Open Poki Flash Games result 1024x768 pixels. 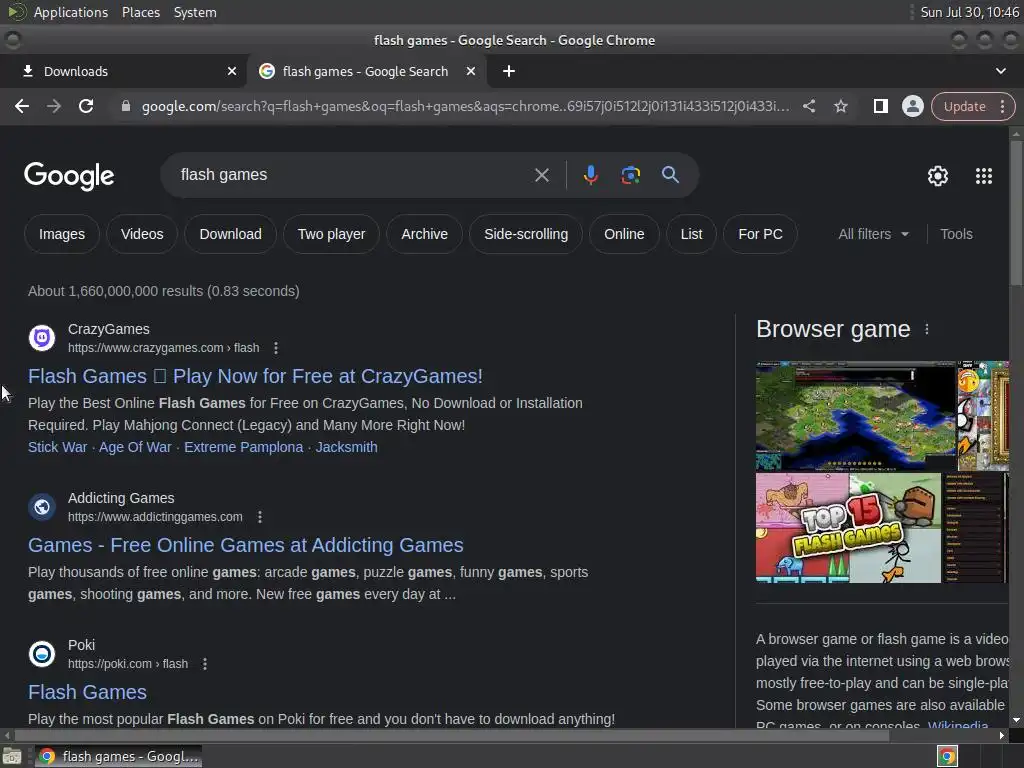coord(88,692)
